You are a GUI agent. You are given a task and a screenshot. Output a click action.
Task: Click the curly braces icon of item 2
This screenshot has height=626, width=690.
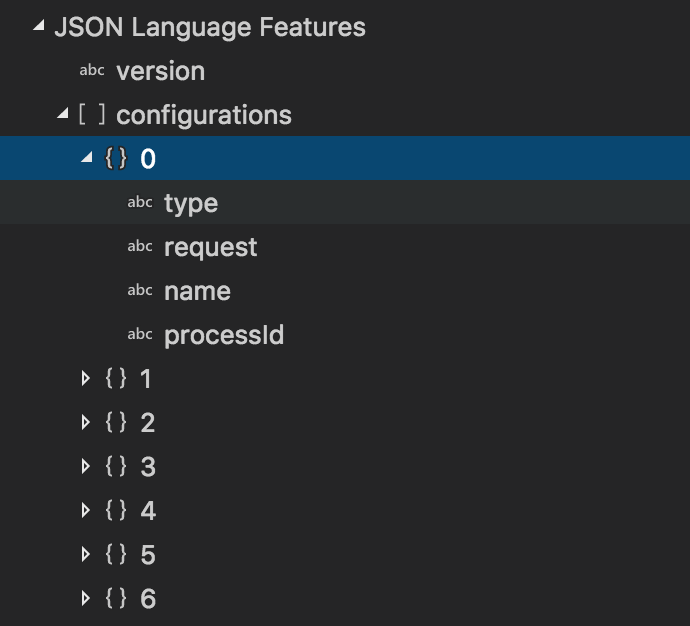click(x=116, y=422)
